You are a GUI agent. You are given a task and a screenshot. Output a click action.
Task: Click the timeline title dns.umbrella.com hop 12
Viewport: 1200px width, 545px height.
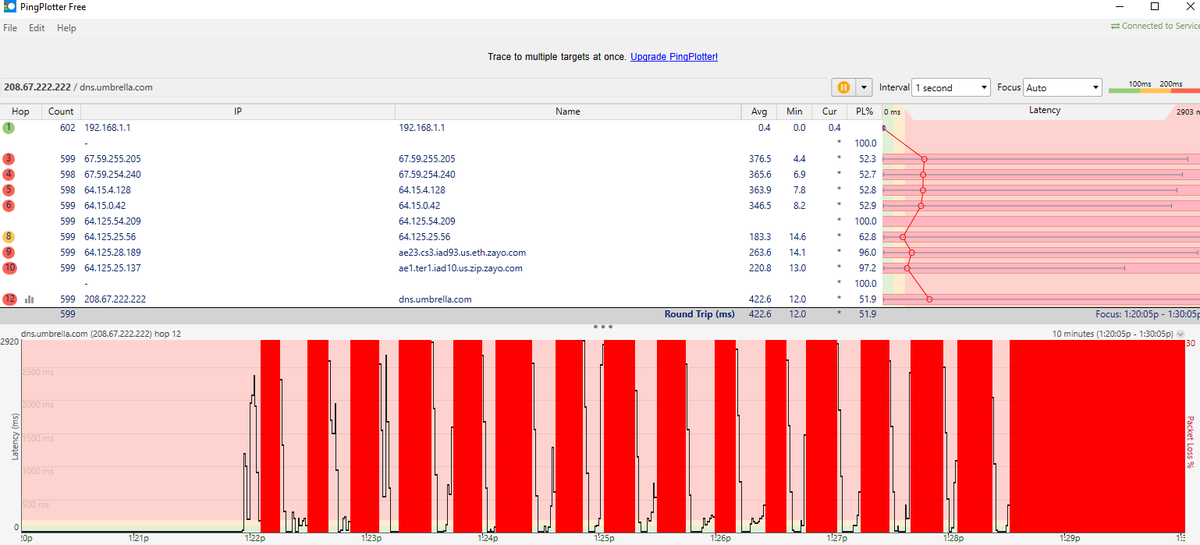tap(99, 333)
